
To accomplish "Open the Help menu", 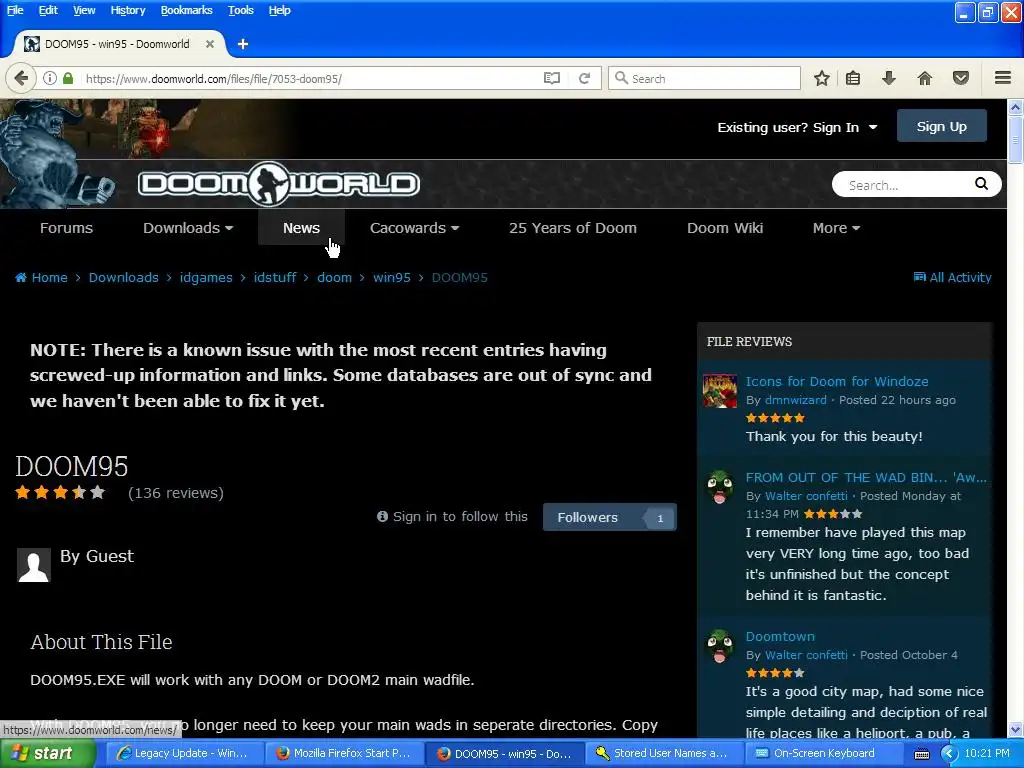I will click(x=280, y=10).
